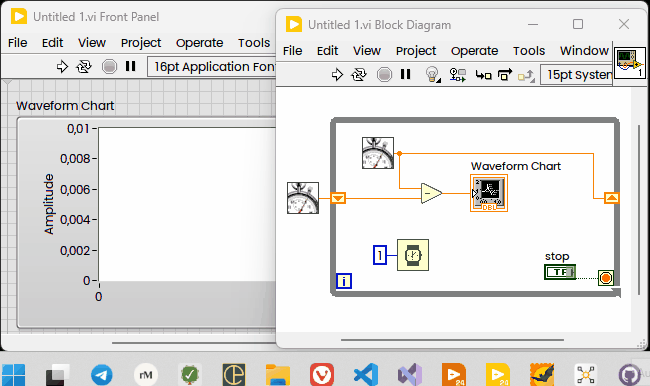Screen dimensions: 650x386
Task: Minimize the Block Diagram window
Action: (x=533, y=24)
